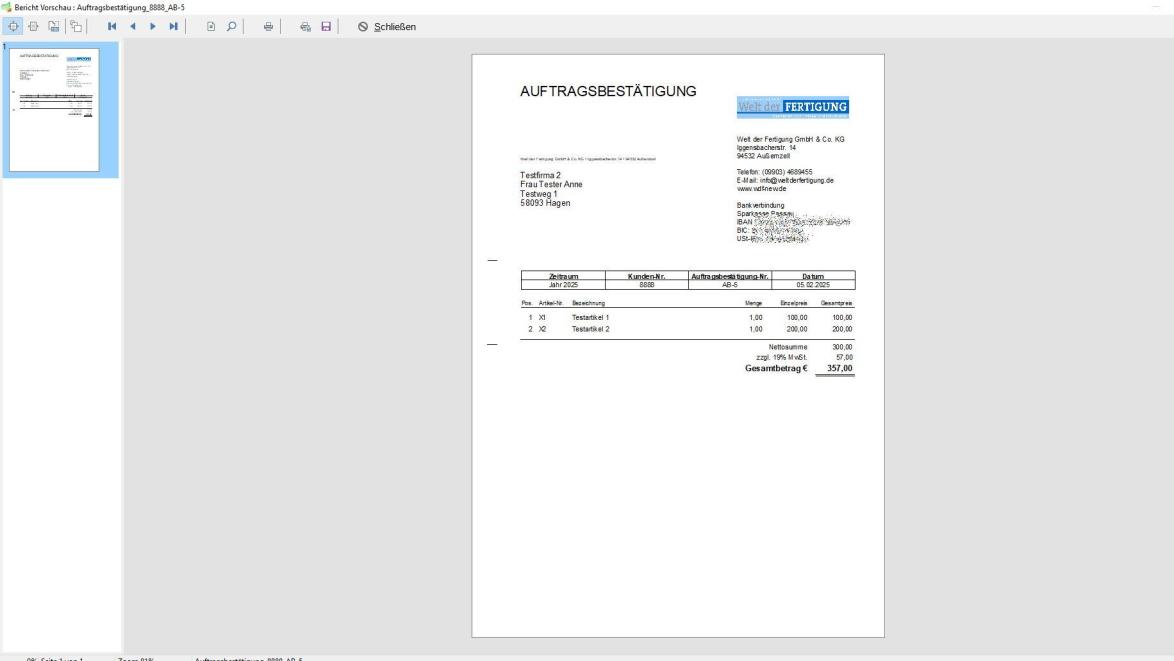Open the page setup icon

pyautogui.click(x=211, y=26)
